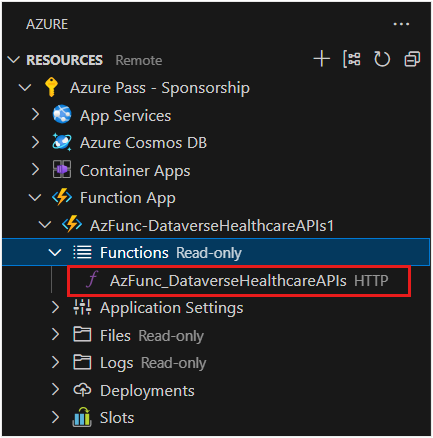The image size is (433, 438).
Task: Select the Logs Read-only item
Action: tap(153, 363)
